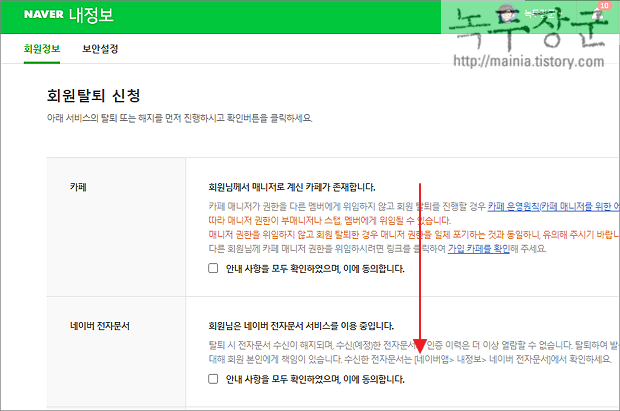This screenshot has width=620, height=411.
Task: Click text 회원님께서 매니저로 계신 카페가 존재합니다.
Action: 292,187
